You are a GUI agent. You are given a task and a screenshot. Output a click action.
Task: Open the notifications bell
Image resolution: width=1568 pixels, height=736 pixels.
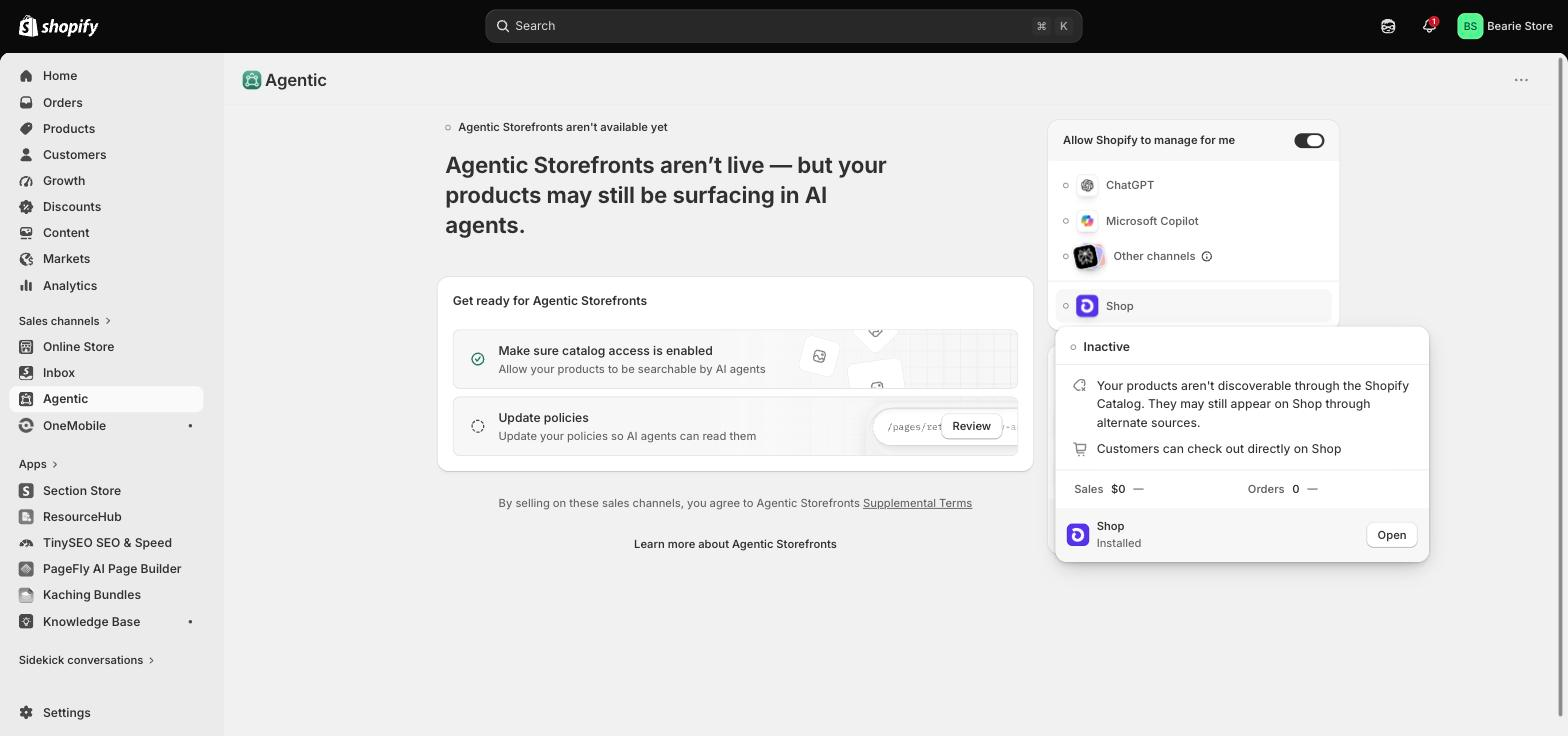[x=1429, y=26]
